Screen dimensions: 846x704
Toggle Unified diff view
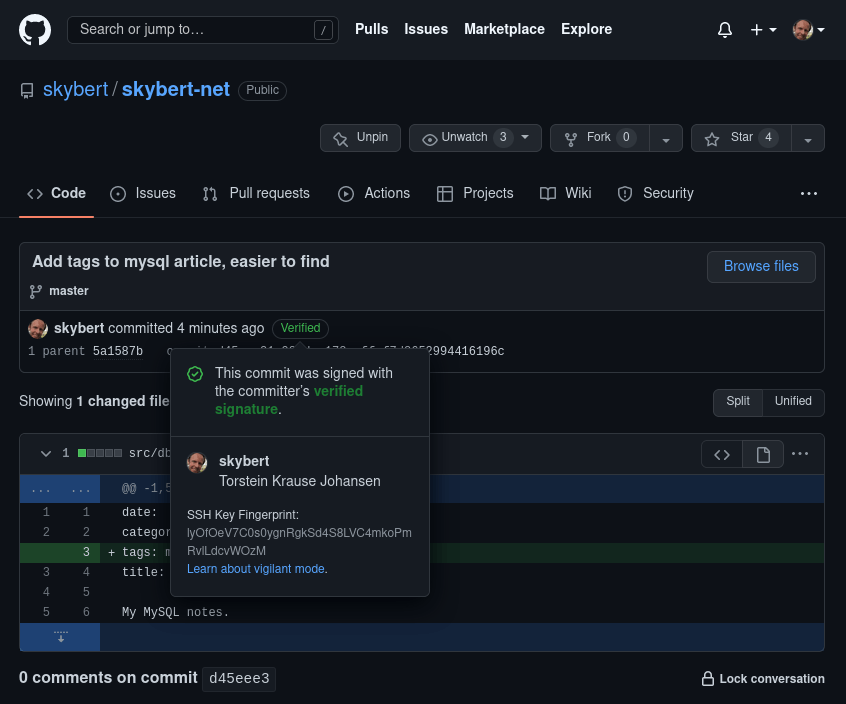click(x=793, y=401)
